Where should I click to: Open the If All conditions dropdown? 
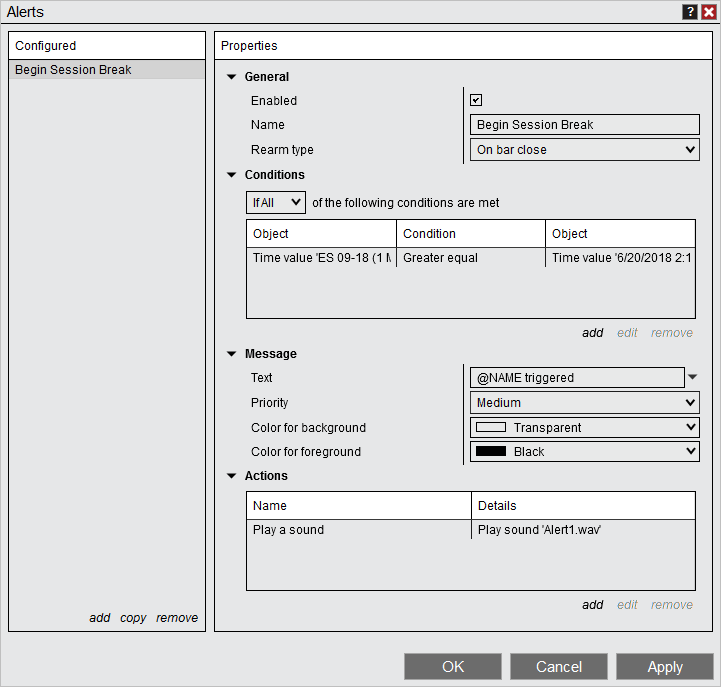click(x=276, y=202)
